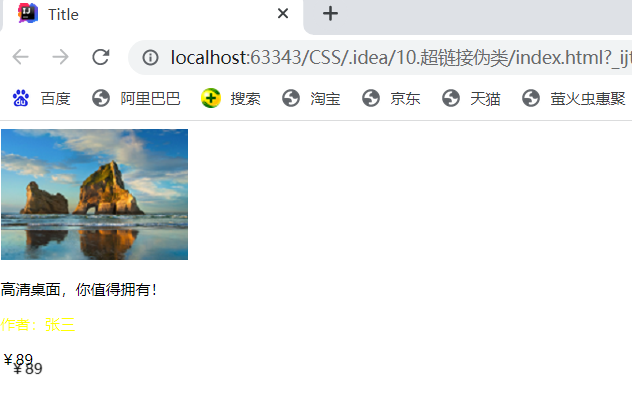The width and height of the screenshot is (632, 407).
Task: Click the yellow 作者：张三 link
Action: (38, 324)
